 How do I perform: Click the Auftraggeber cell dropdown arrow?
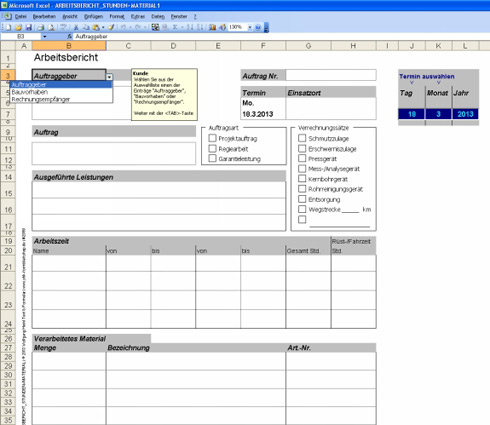[109, 77]
